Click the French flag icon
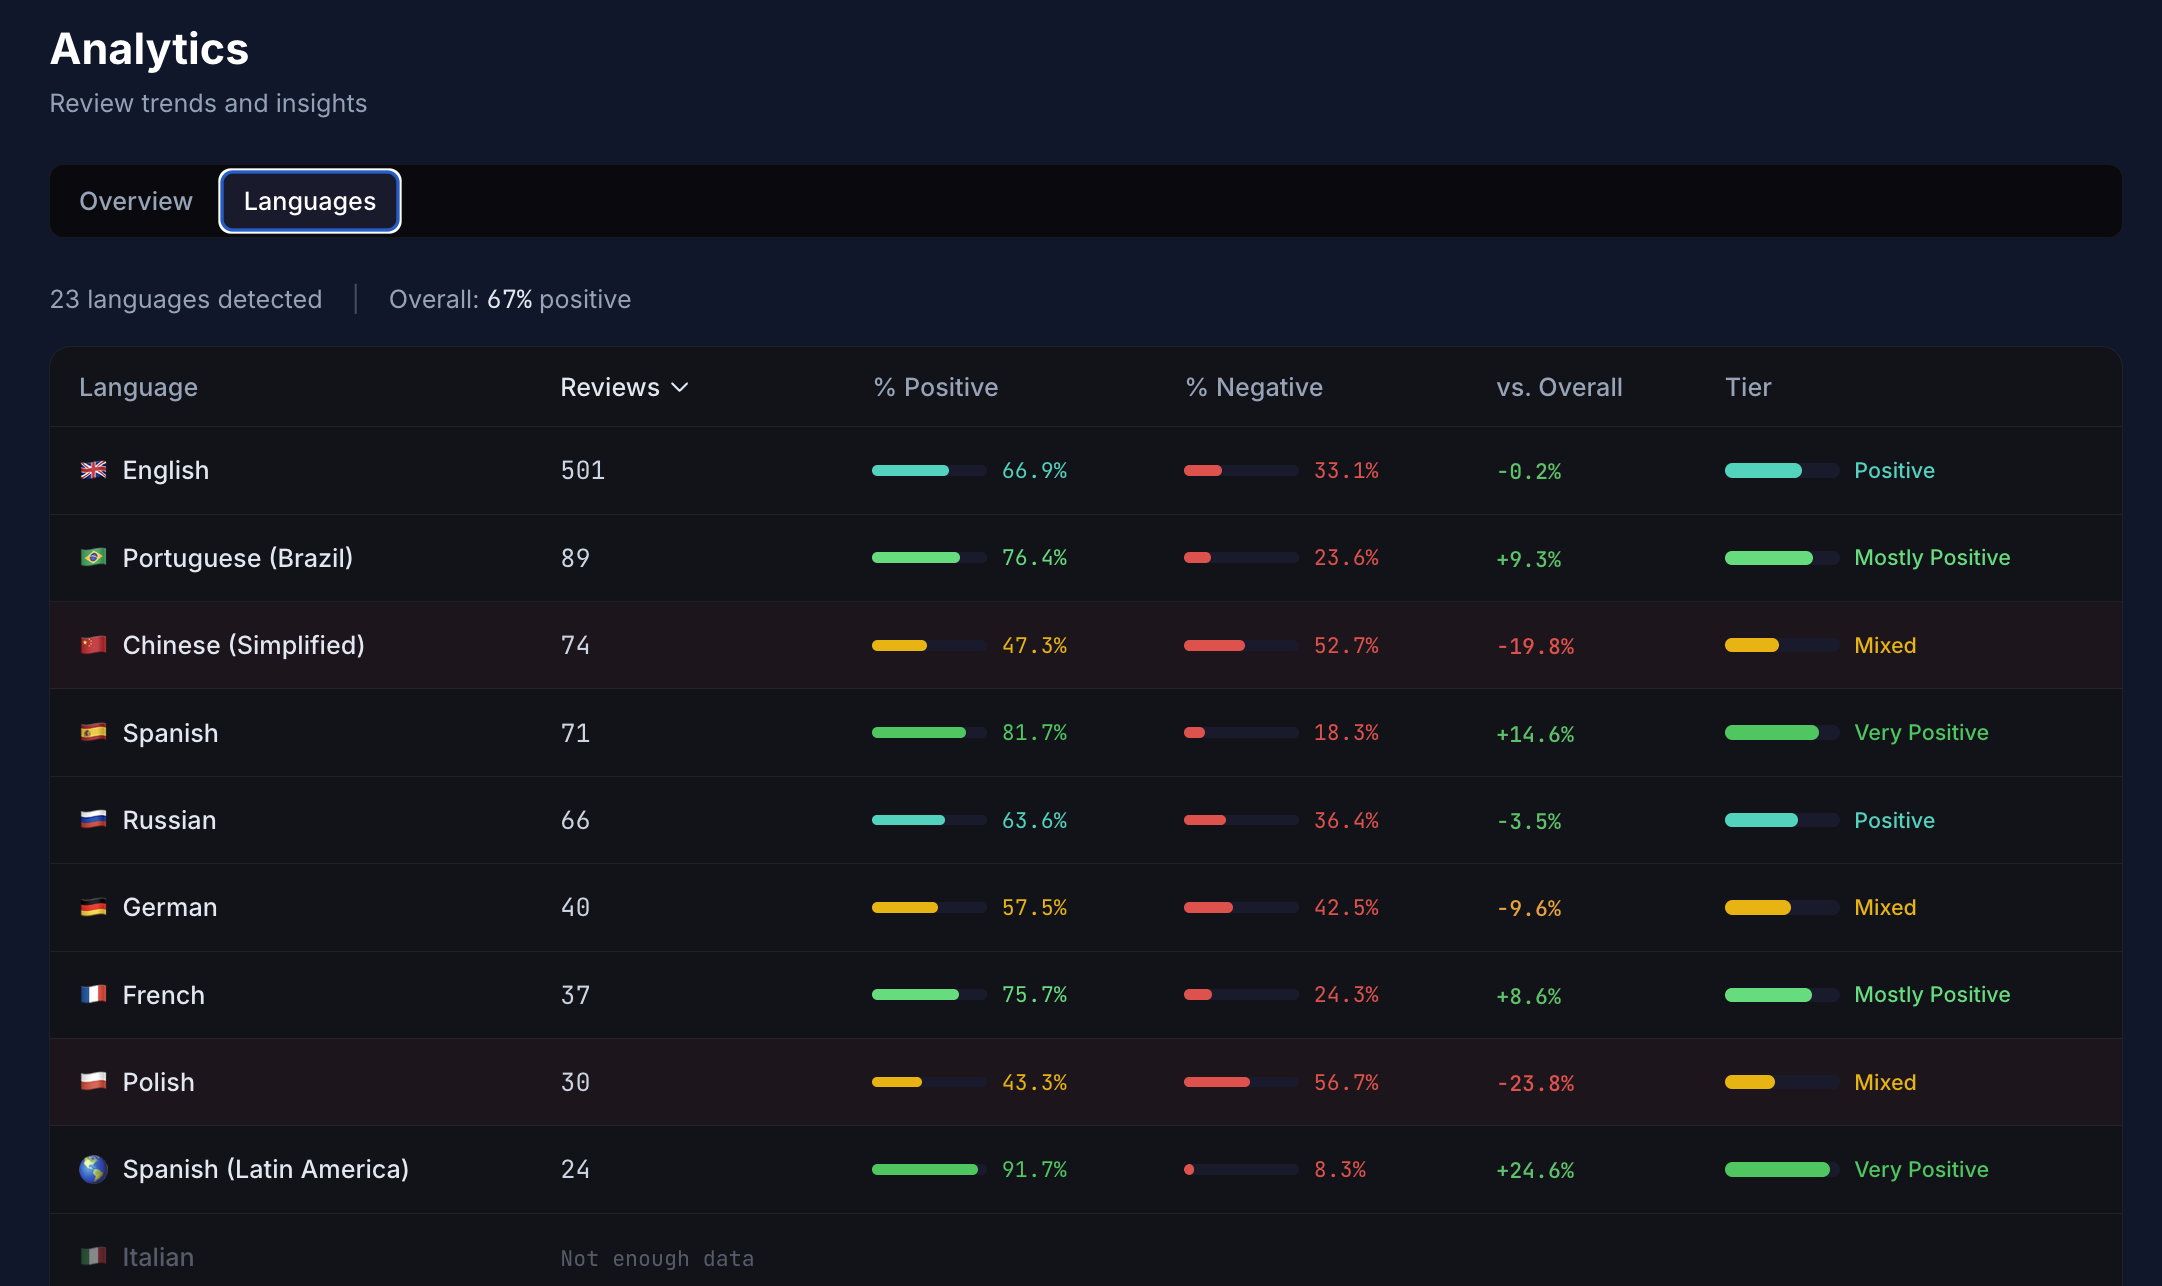 coord(94,994)
